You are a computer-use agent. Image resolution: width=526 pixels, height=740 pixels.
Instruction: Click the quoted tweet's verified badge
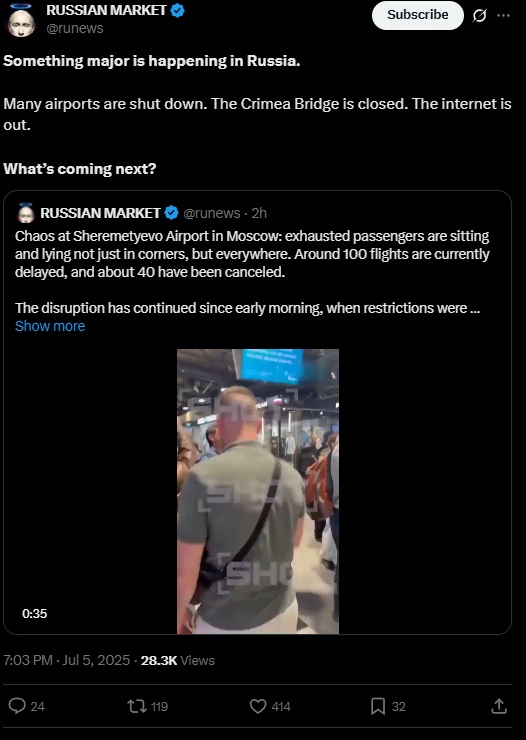(171, 213)
